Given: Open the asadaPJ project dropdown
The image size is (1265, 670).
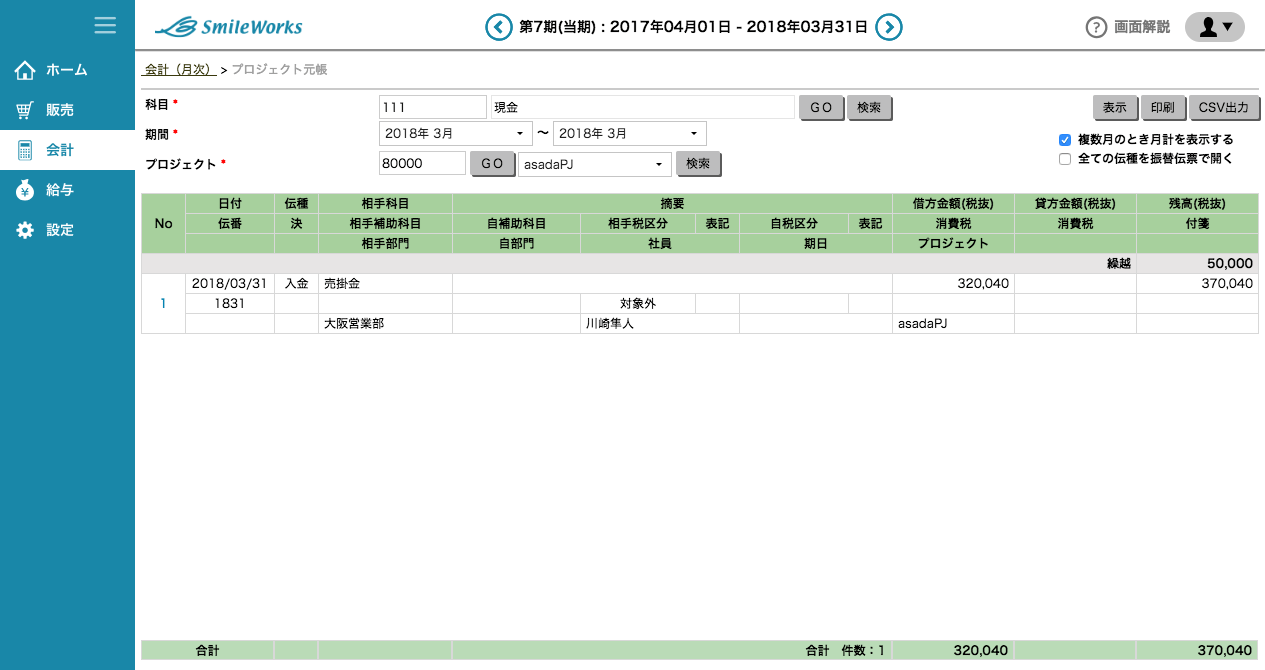Looking at the screenshot, I should 595,163.
